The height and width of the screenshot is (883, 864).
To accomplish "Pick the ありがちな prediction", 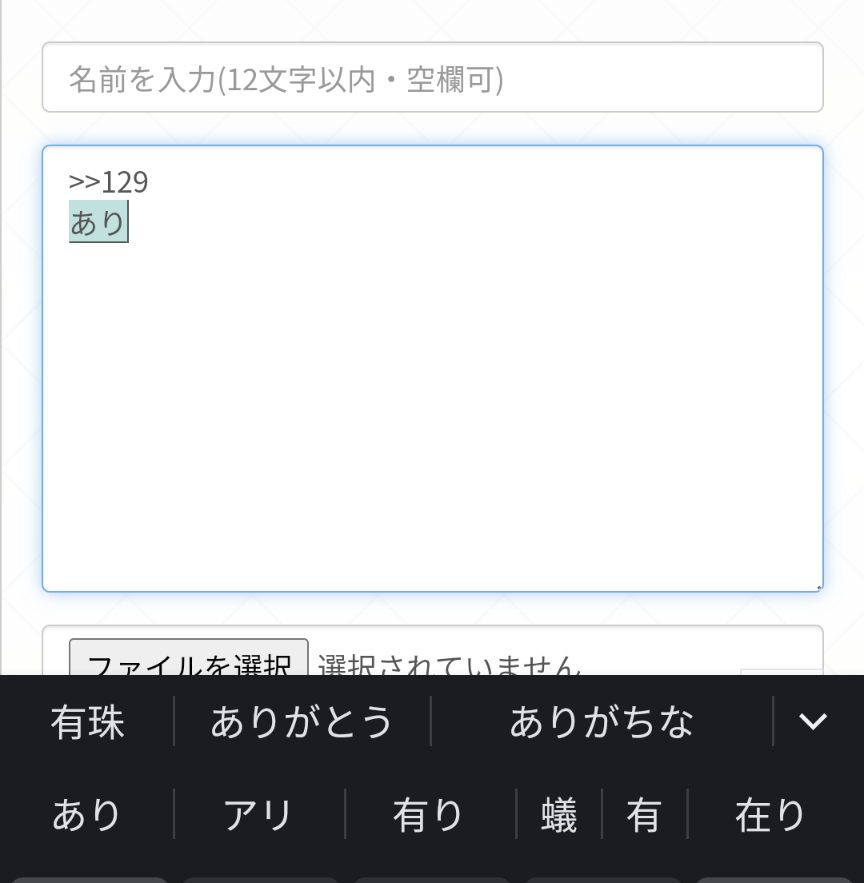I will (x=601, y=722).
